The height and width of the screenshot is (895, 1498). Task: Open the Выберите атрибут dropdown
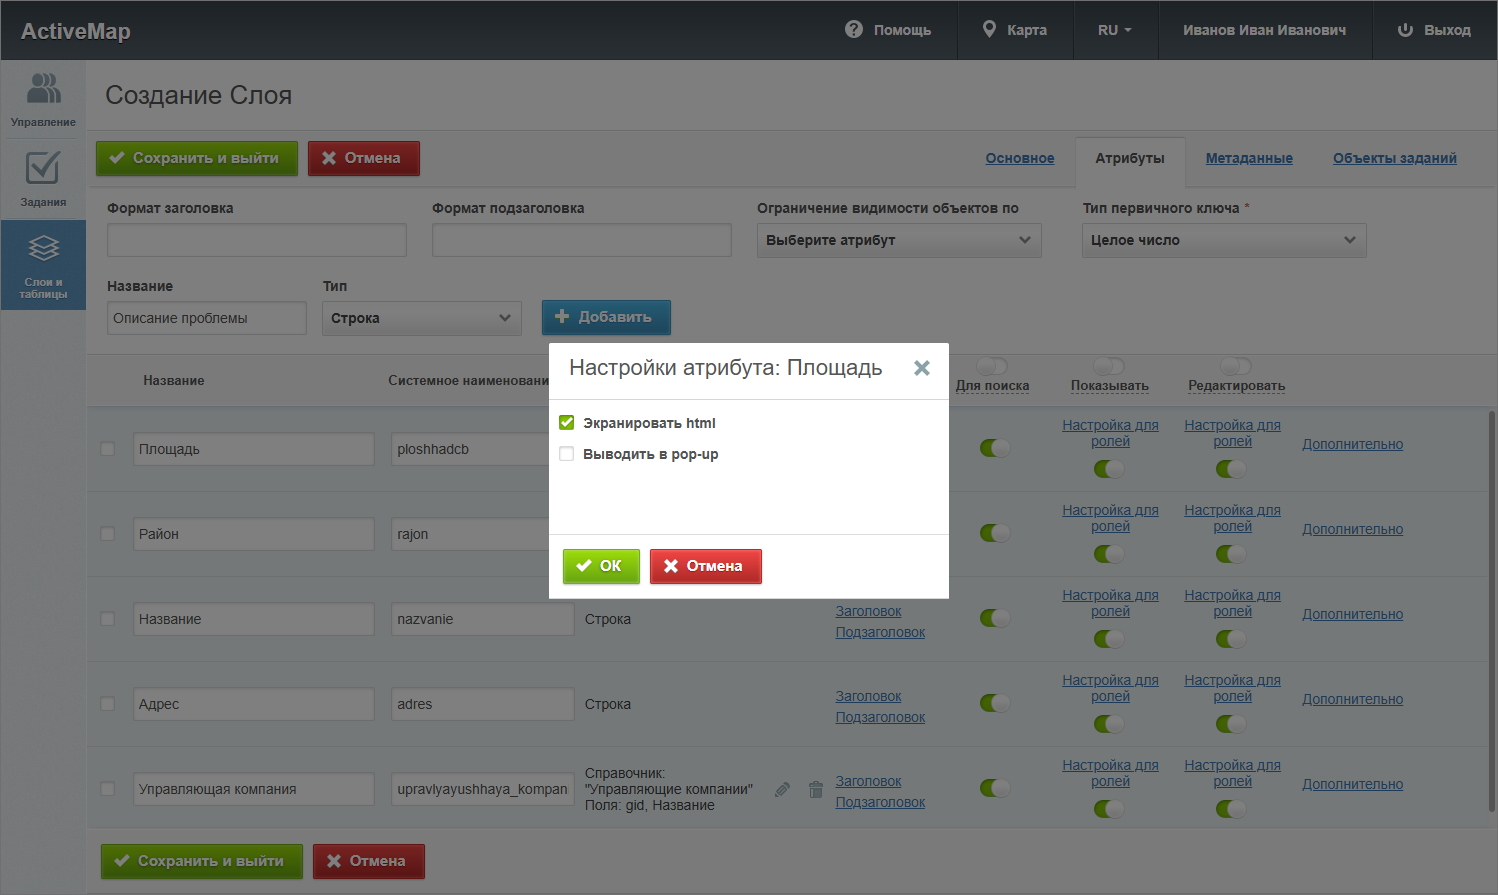[898, 240]
